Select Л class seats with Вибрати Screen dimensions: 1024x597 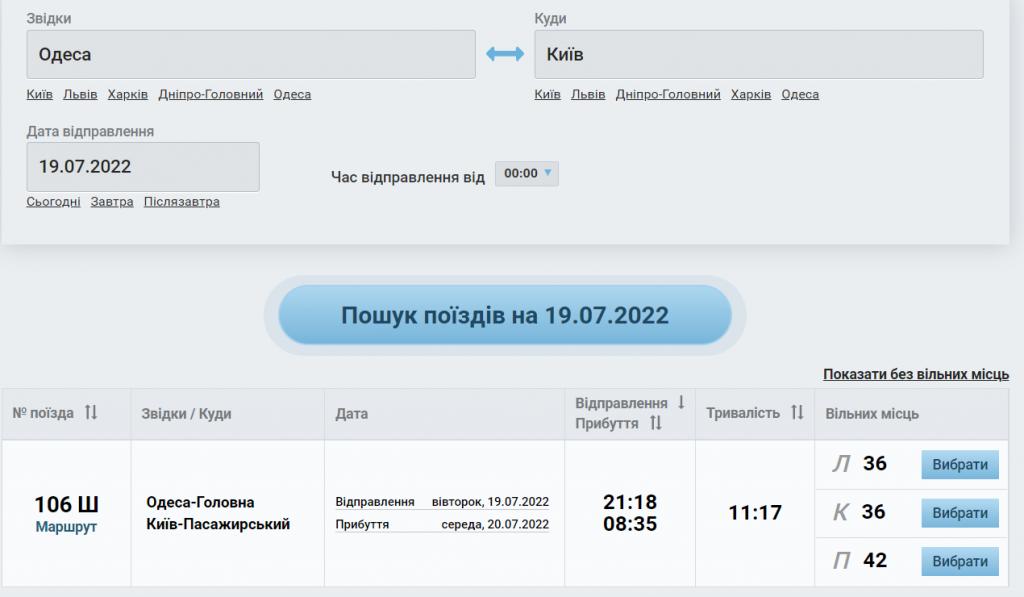[x=959, y=465]
